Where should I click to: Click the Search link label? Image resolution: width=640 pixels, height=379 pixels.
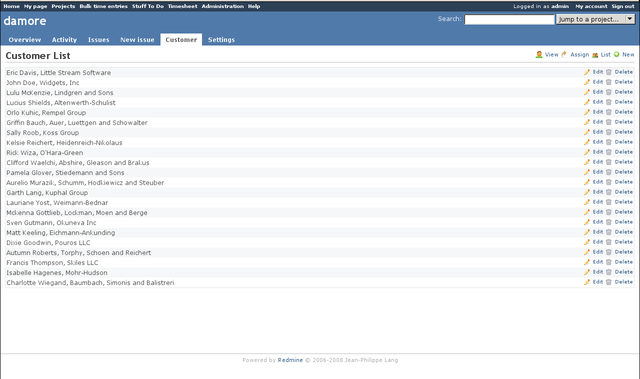click(449, 19)
